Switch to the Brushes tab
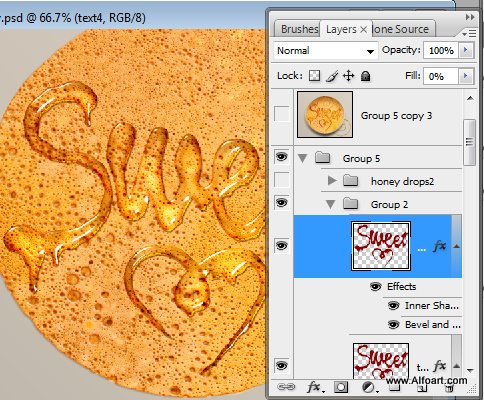This screenshot has width=484, height=400. pyautogui.click(x=299, y=29)
